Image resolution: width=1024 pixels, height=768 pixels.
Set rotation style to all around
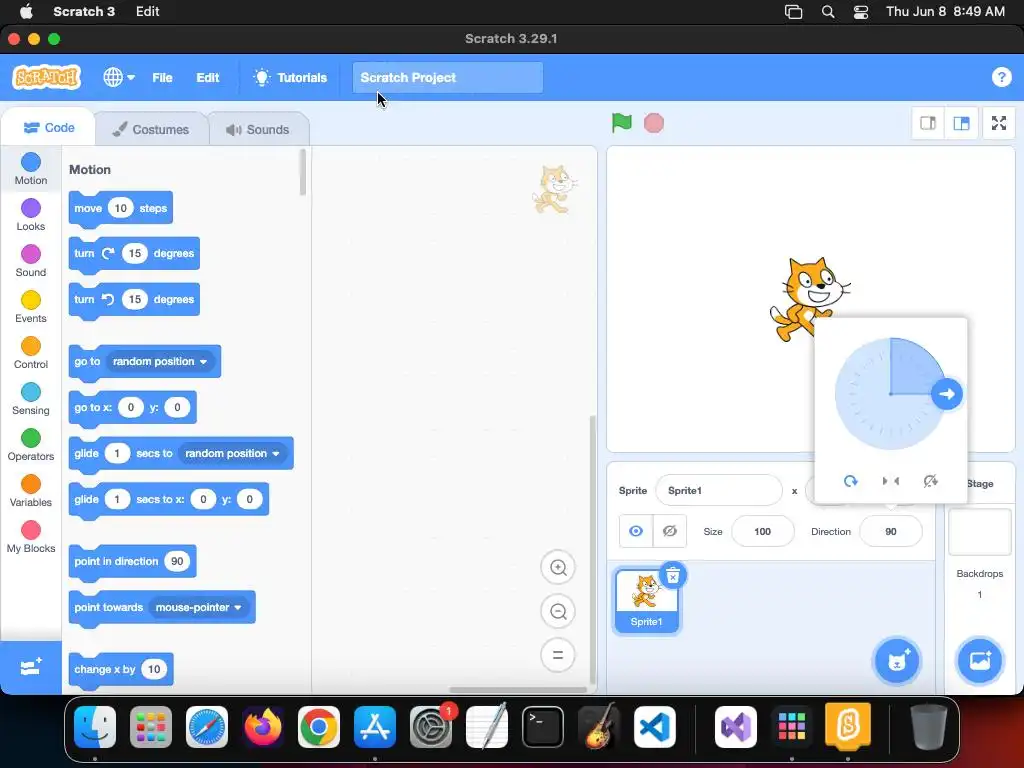(x=850, y=481)
